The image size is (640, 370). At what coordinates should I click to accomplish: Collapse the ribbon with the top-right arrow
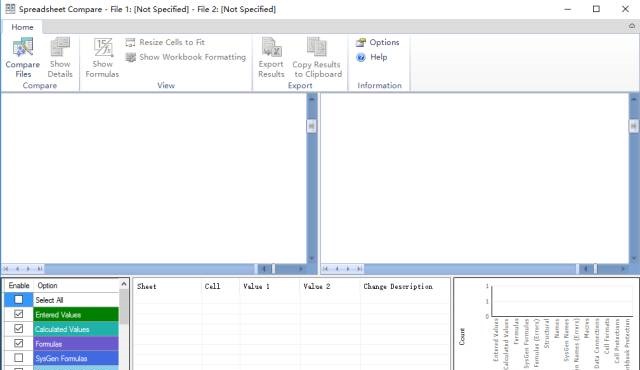point(632,26)
